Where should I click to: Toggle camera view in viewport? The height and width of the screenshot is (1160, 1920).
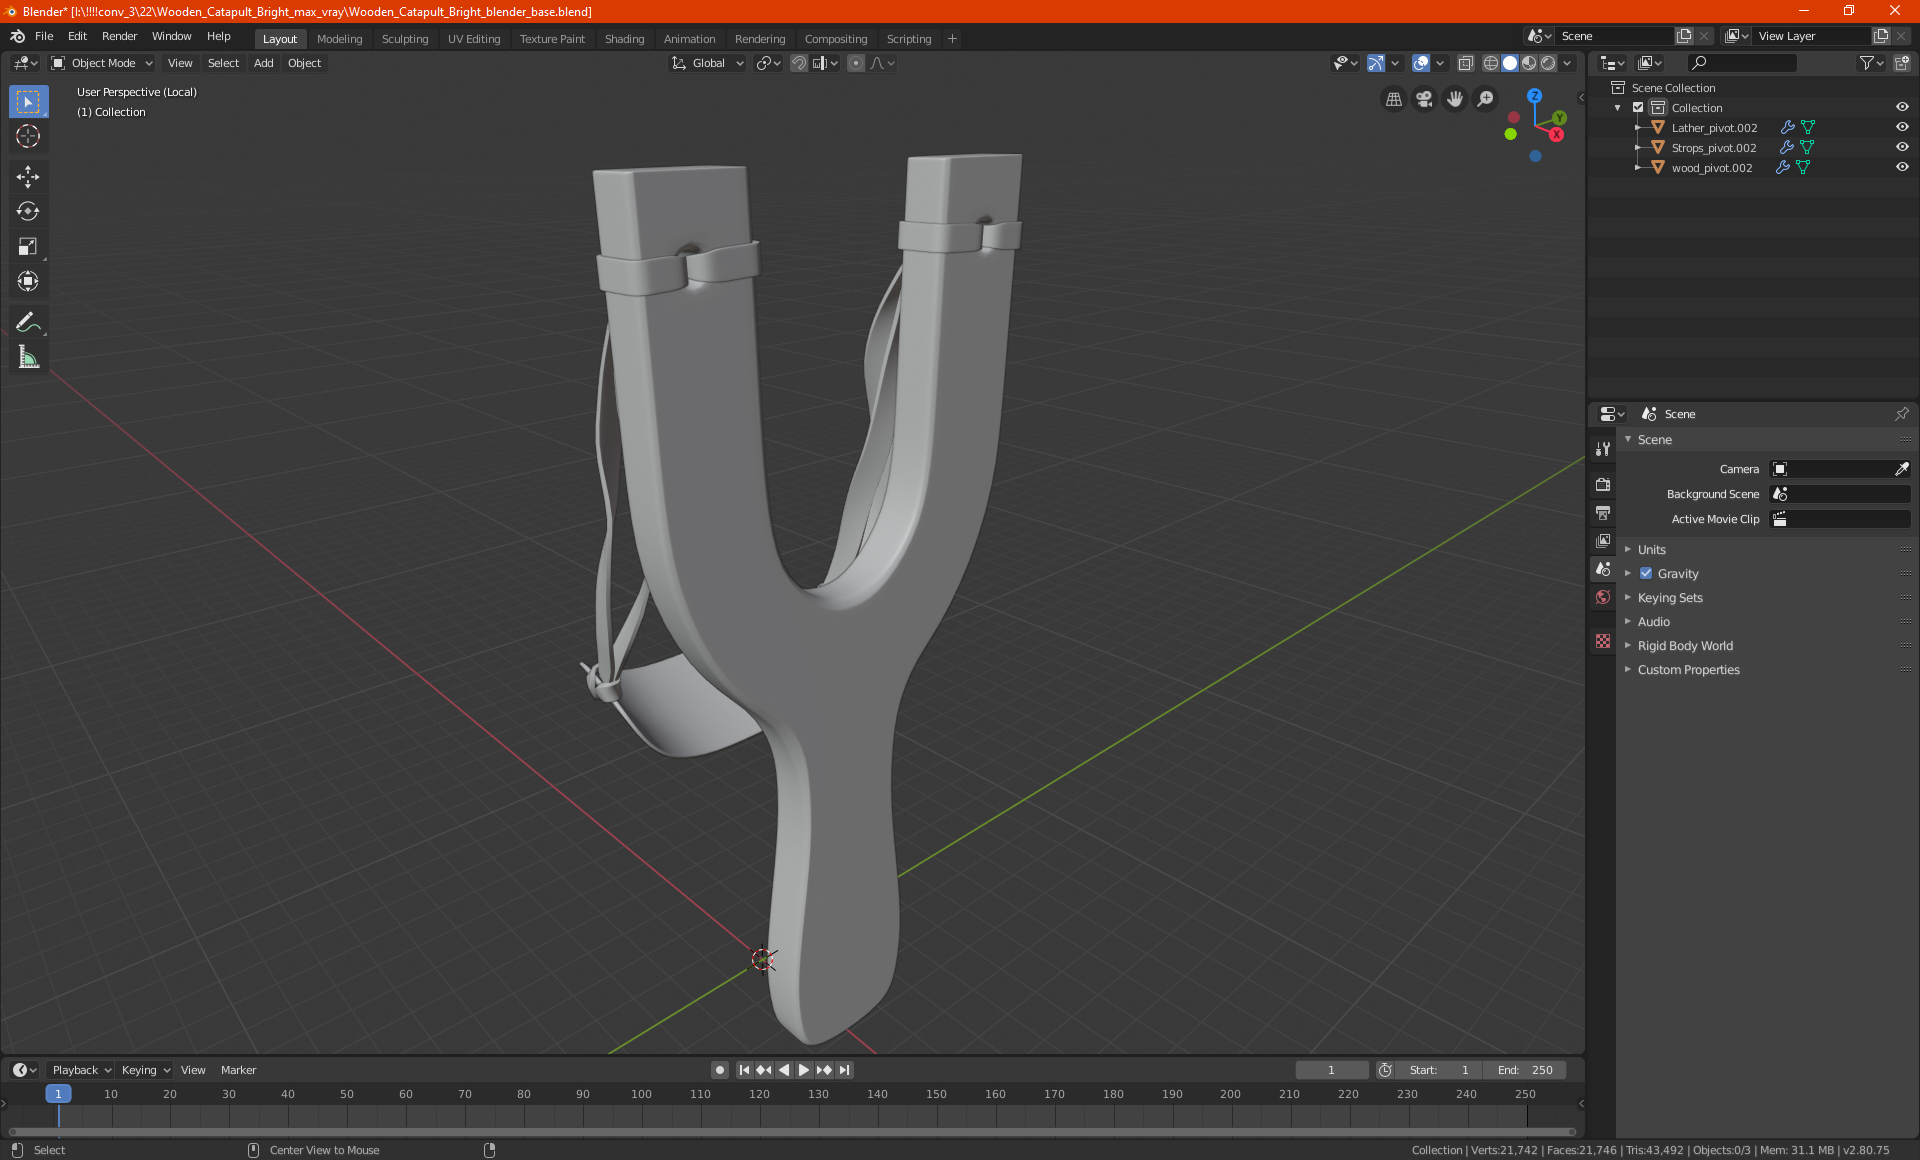(x=1424, y=99)
